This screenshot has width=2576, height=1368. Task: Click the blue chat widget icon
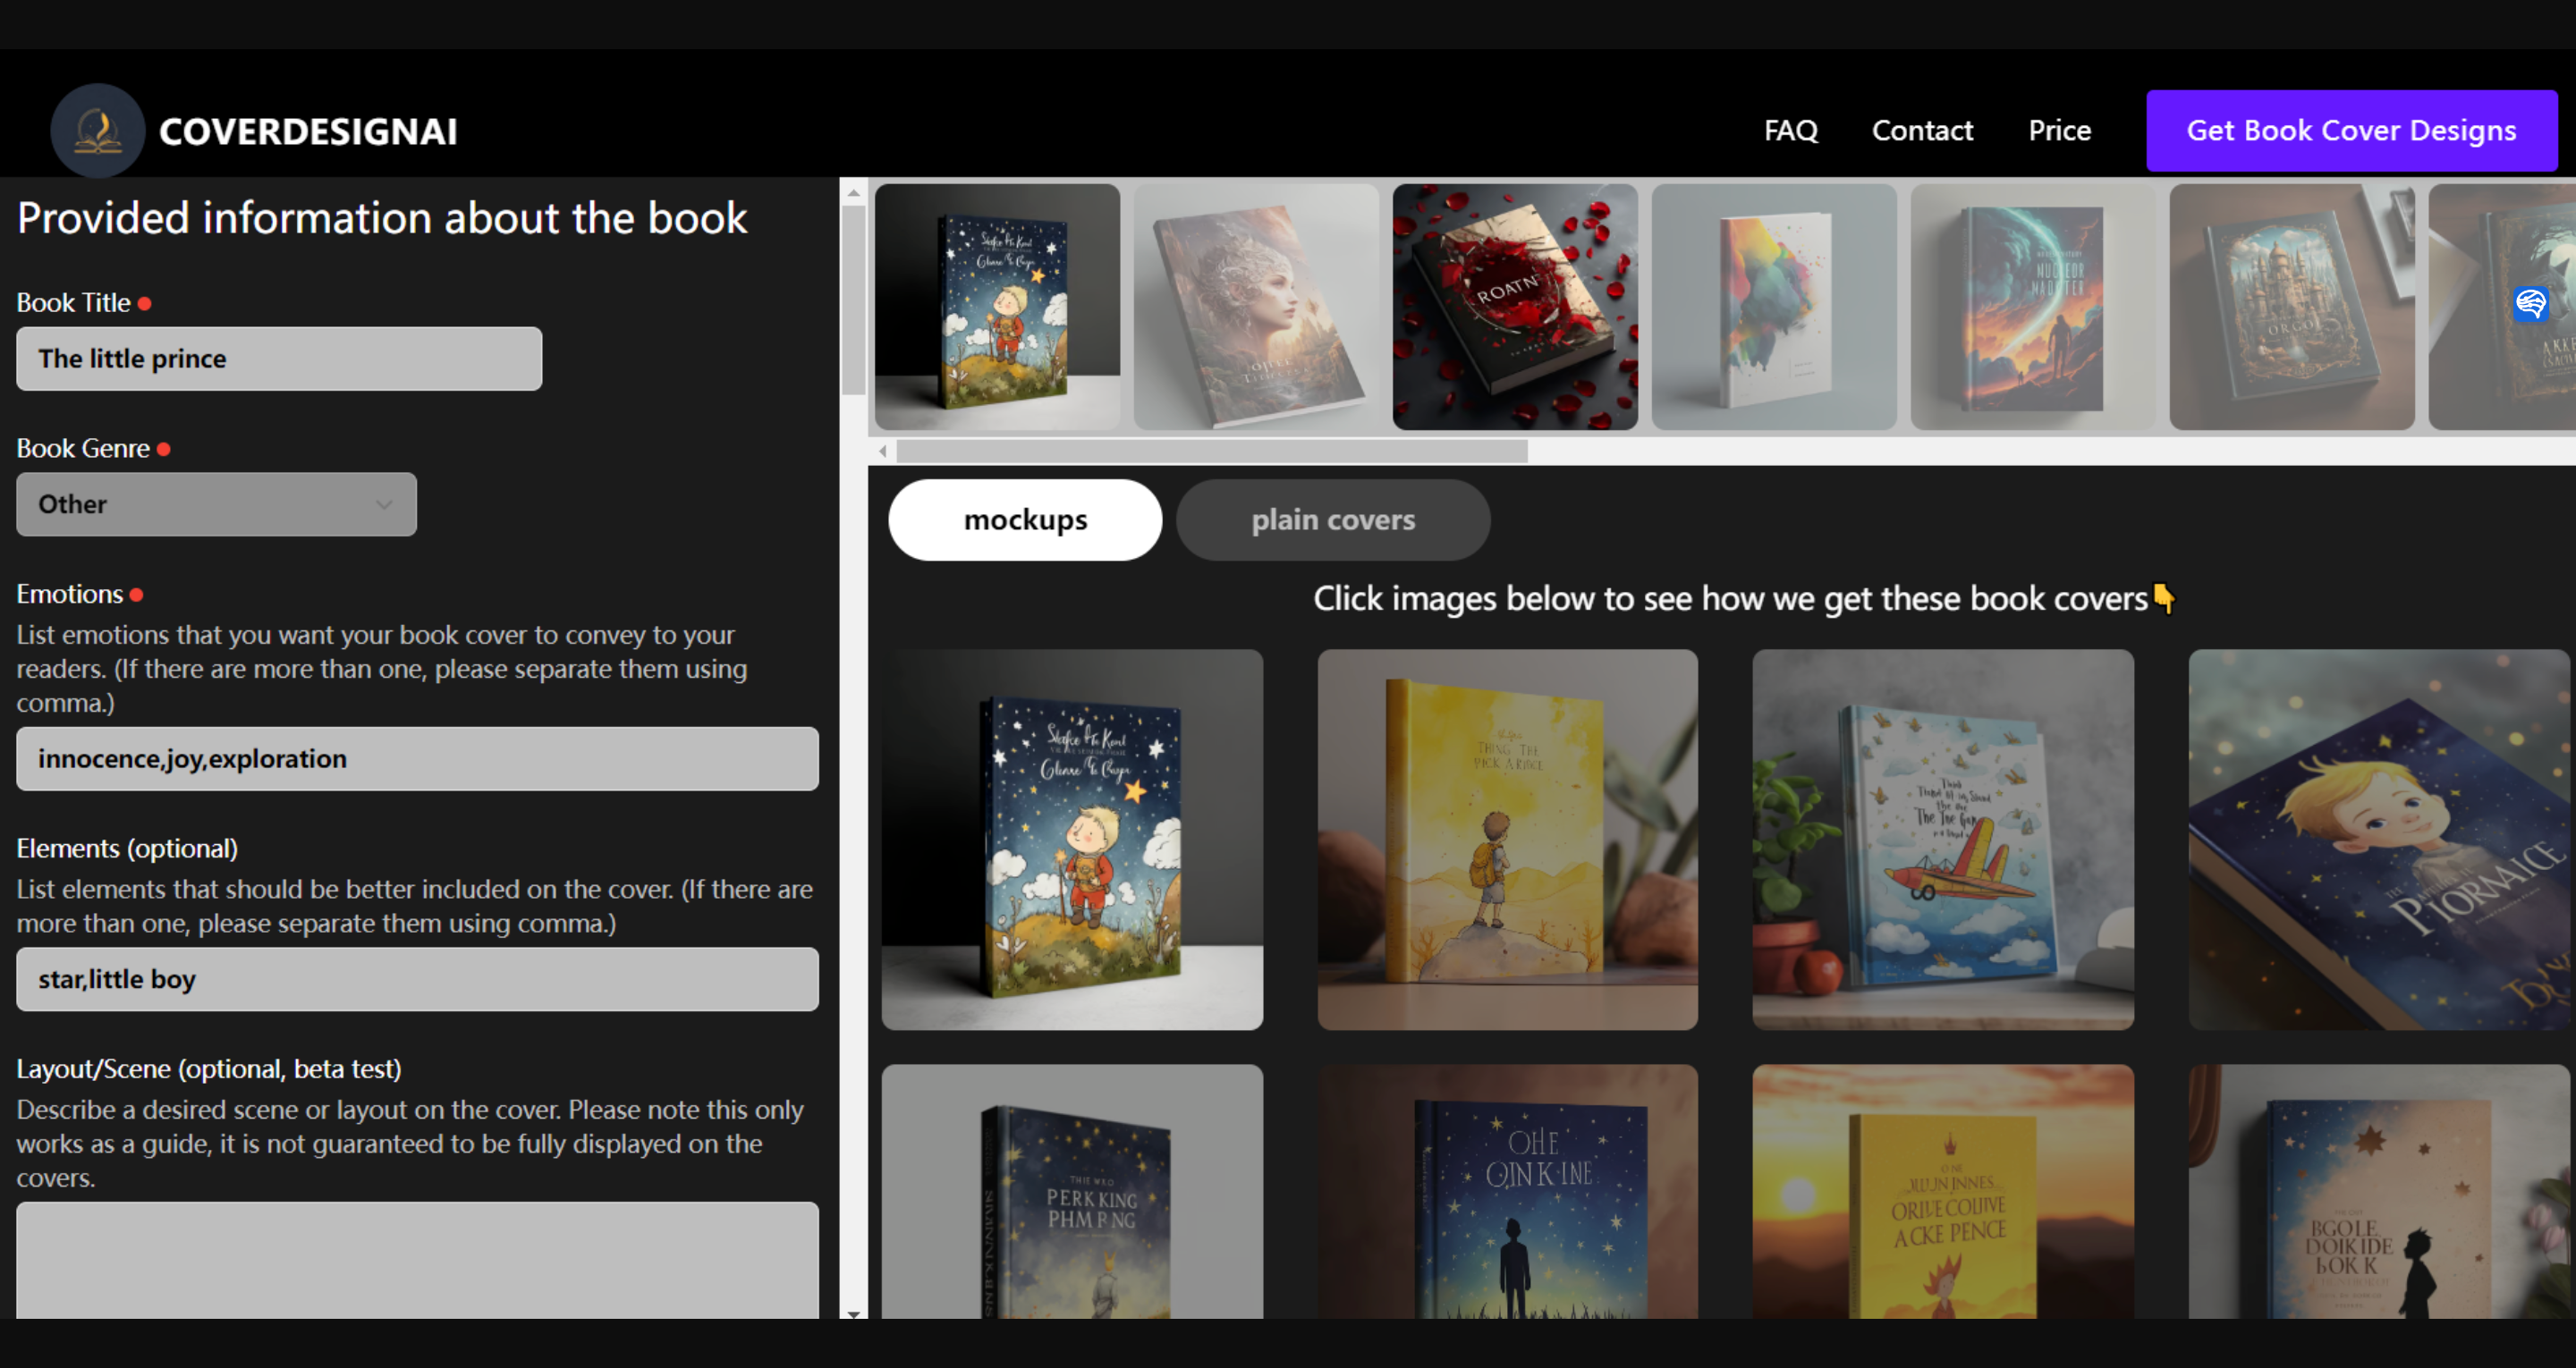point(2530,303)
